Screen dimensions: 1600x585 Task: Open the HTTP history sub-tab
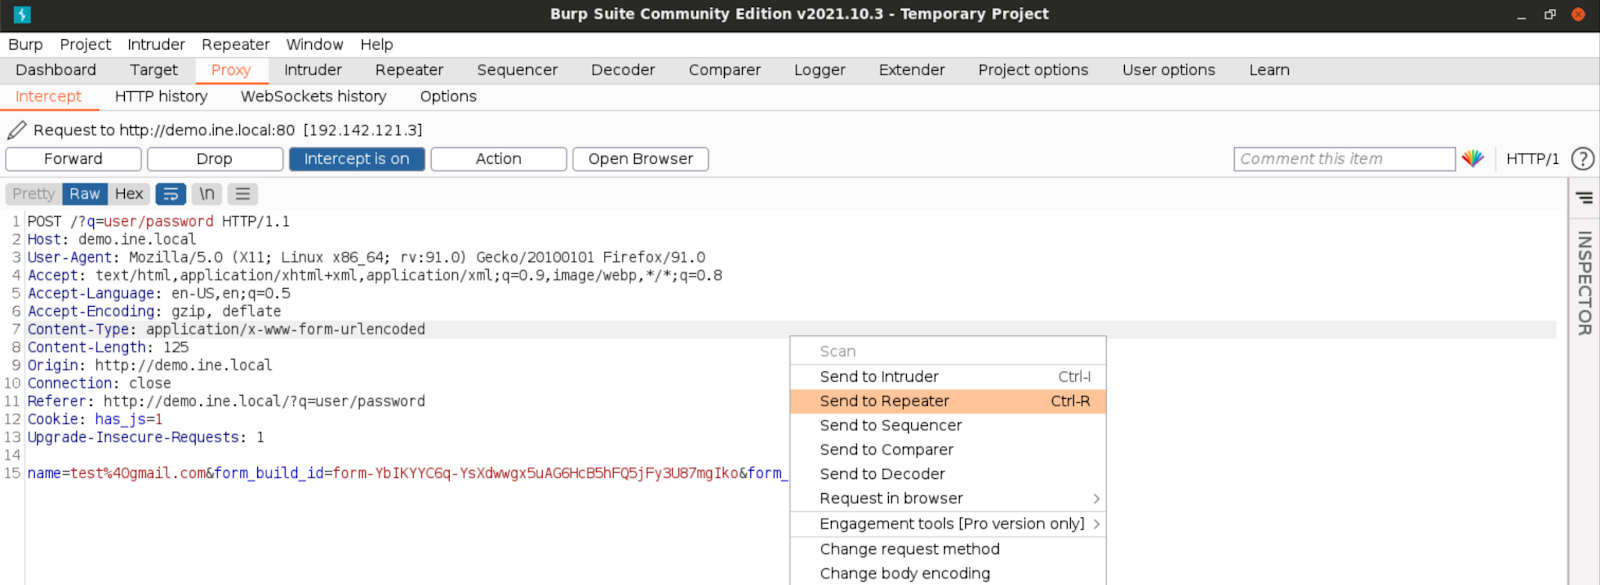[x=161, y=96]
